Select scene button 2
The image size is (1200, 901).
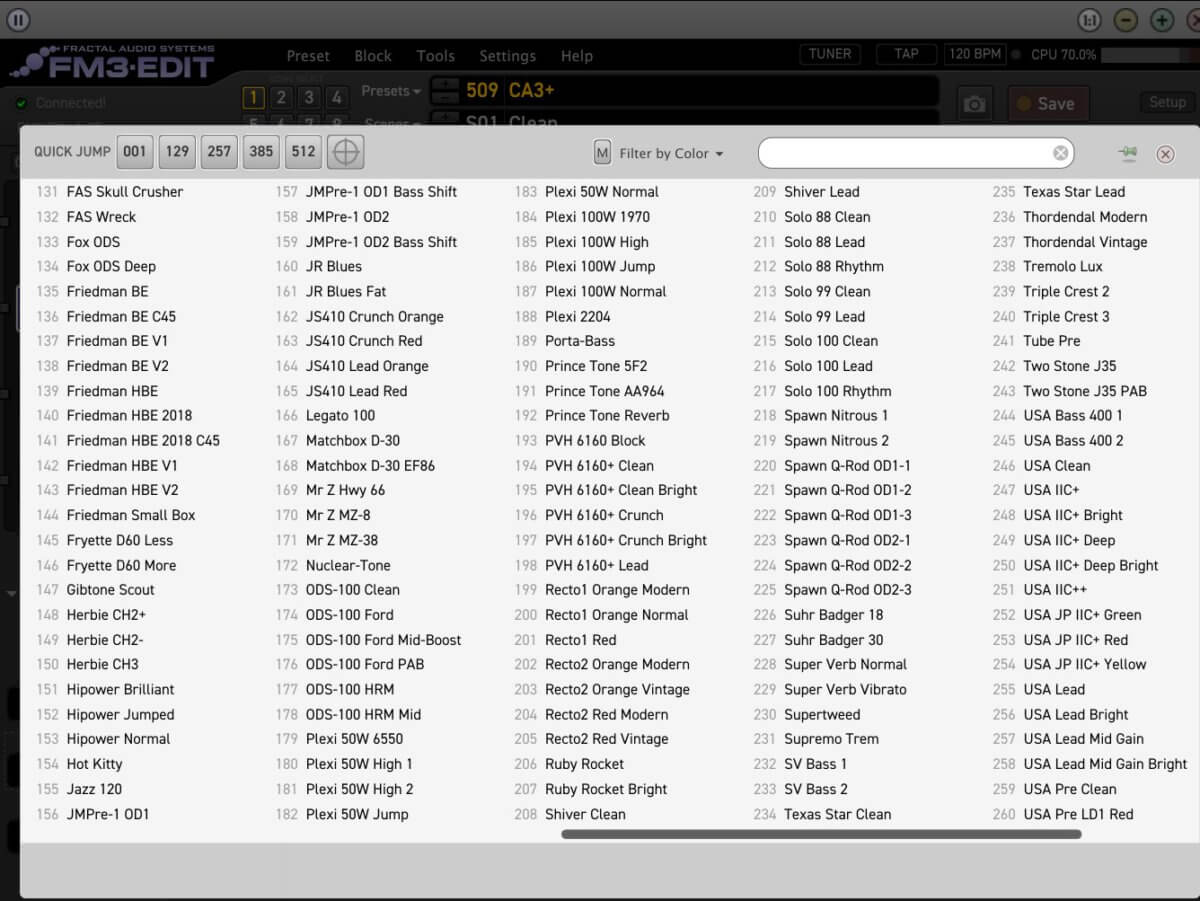tap(281, 97)
